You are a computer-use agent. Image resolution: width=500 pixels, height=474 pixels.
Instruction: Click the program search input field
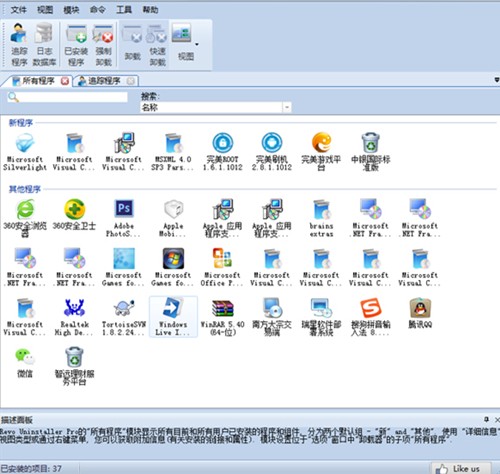68,97
